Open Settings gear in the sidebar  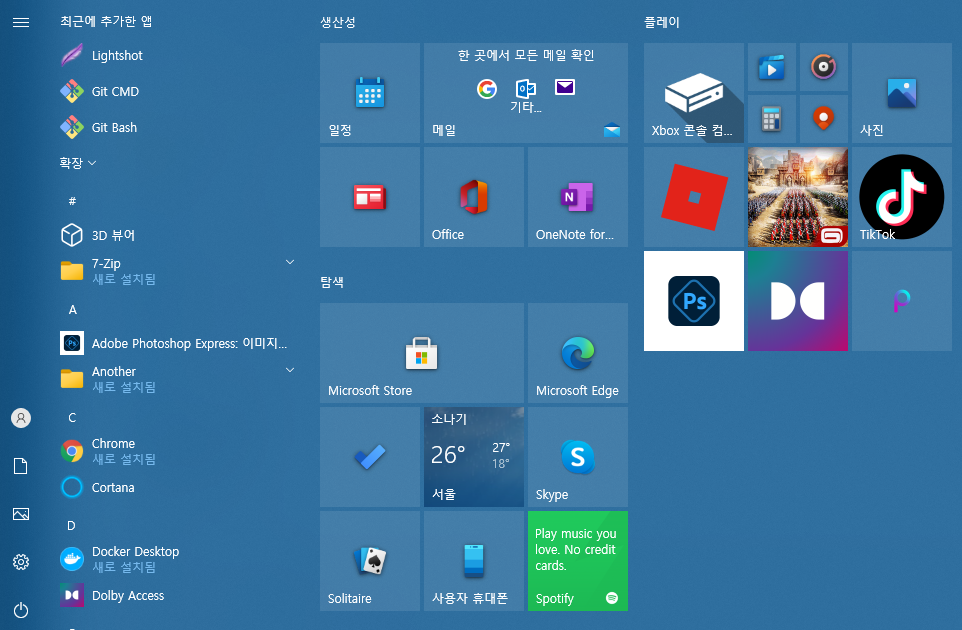(21, 562)
